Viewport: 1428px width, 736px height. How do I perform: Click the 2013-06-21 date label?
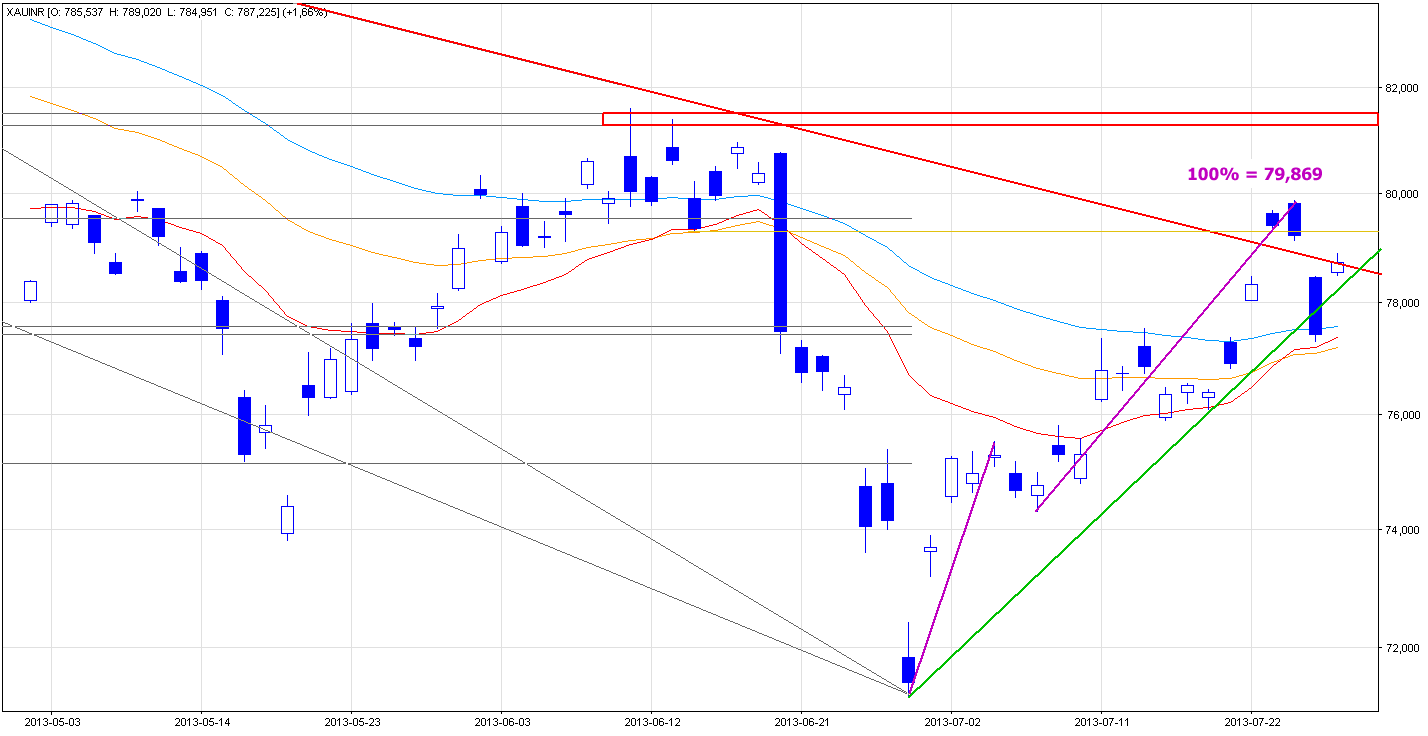(802, 721)
